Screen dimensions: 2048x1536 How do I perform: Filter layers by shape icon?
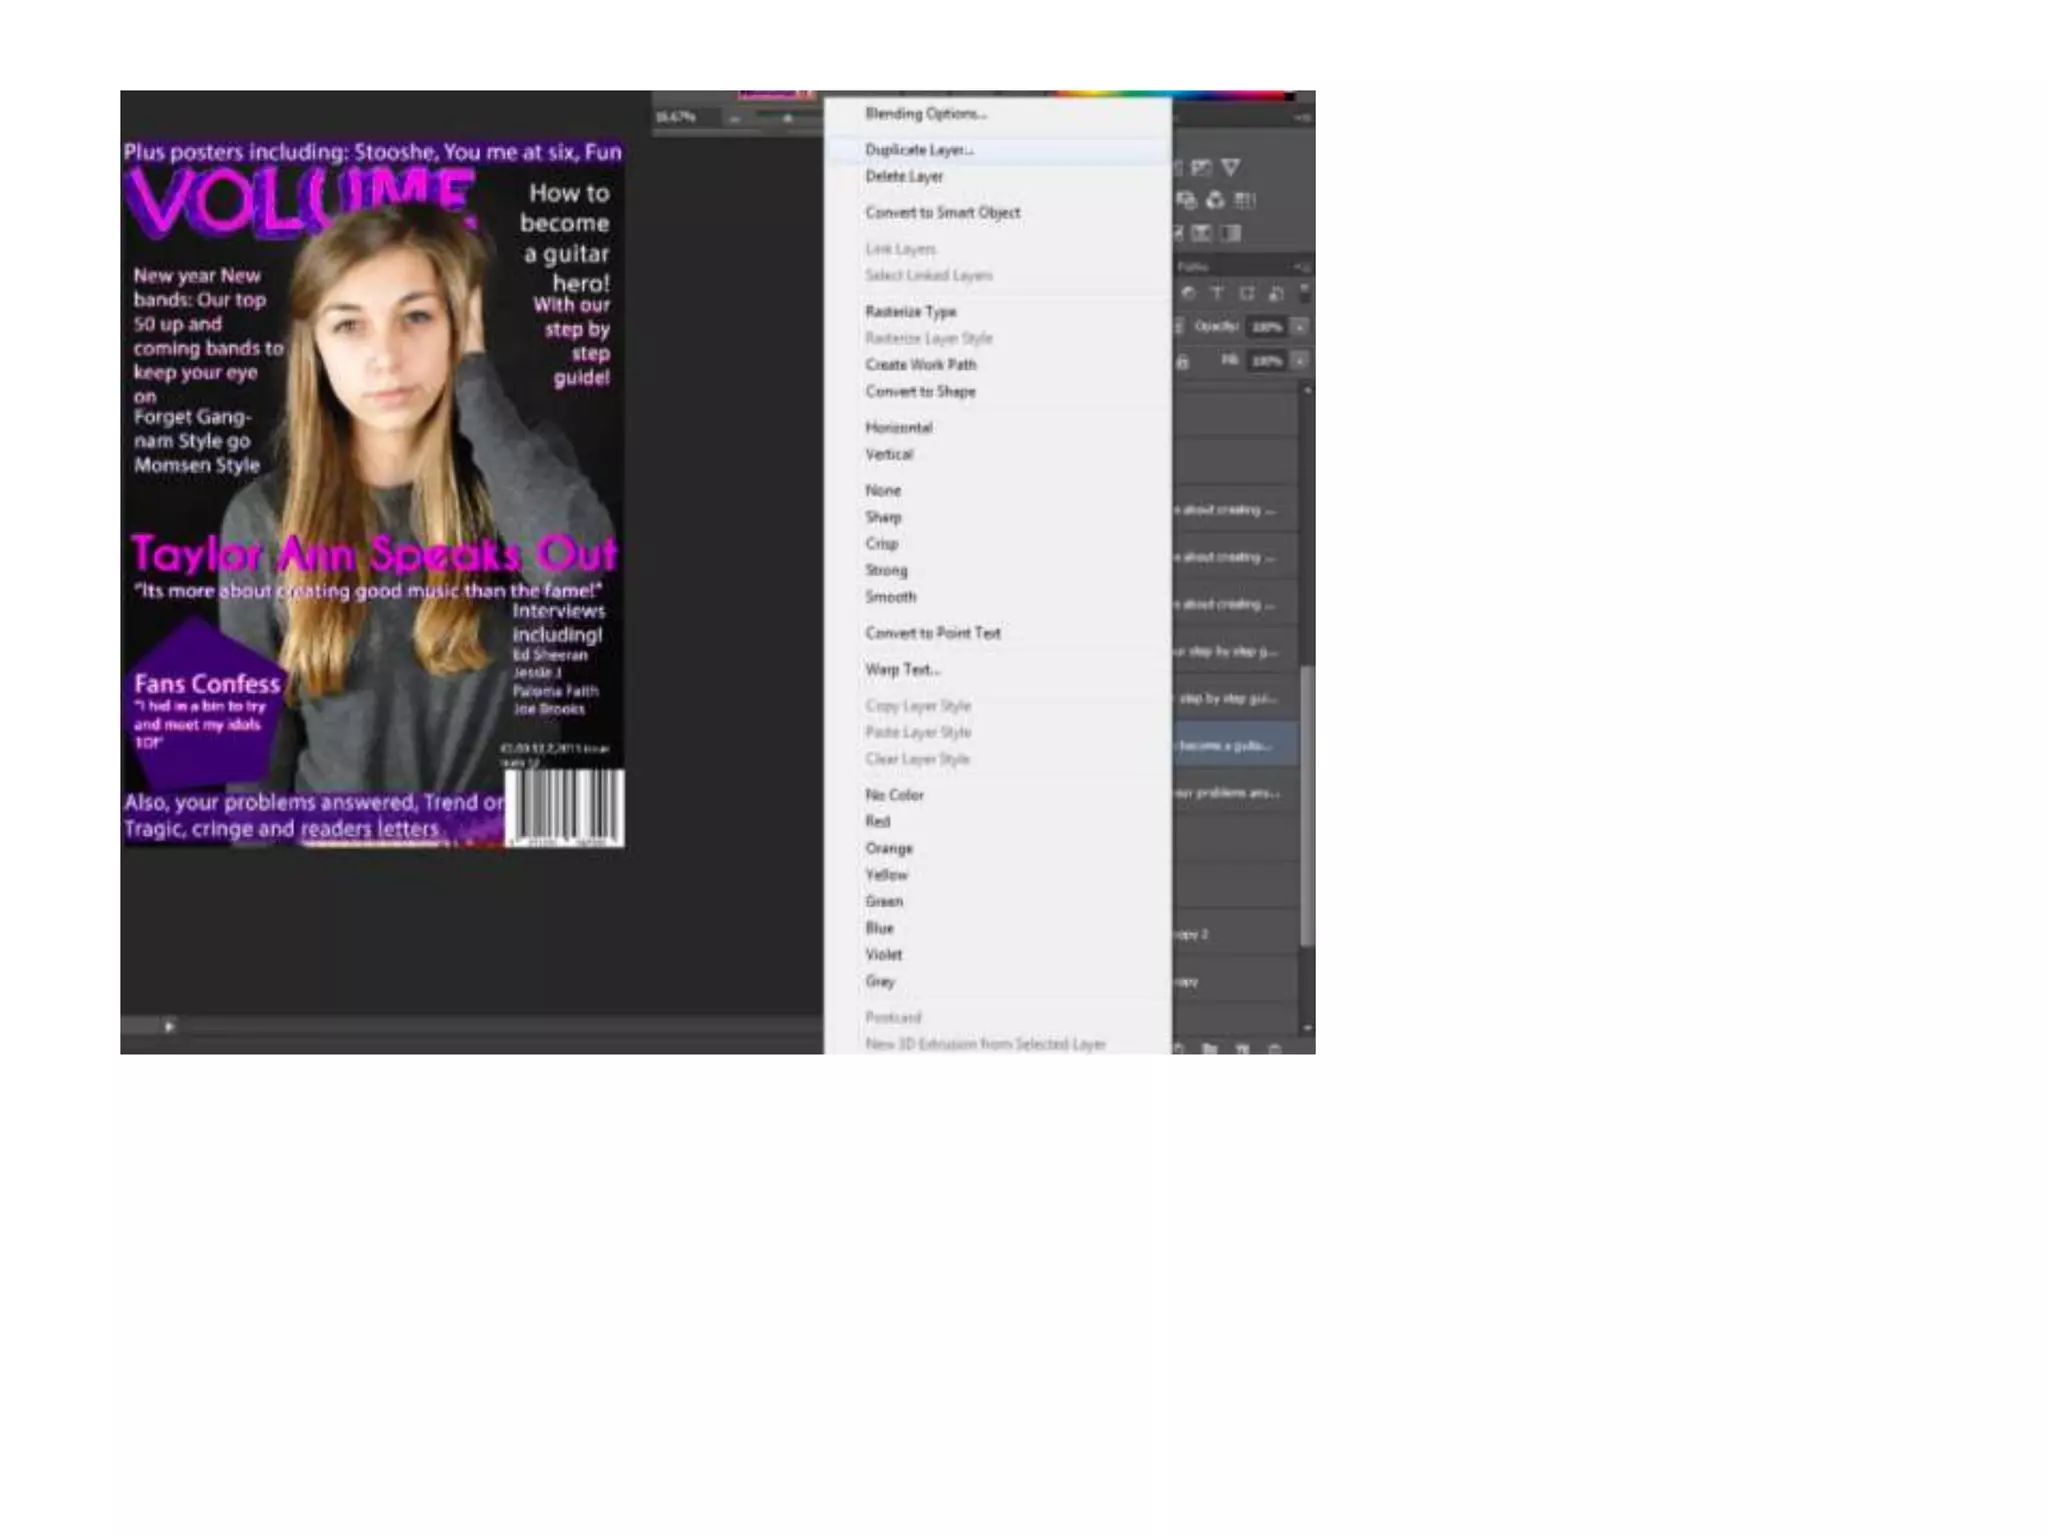[1246, 293]
